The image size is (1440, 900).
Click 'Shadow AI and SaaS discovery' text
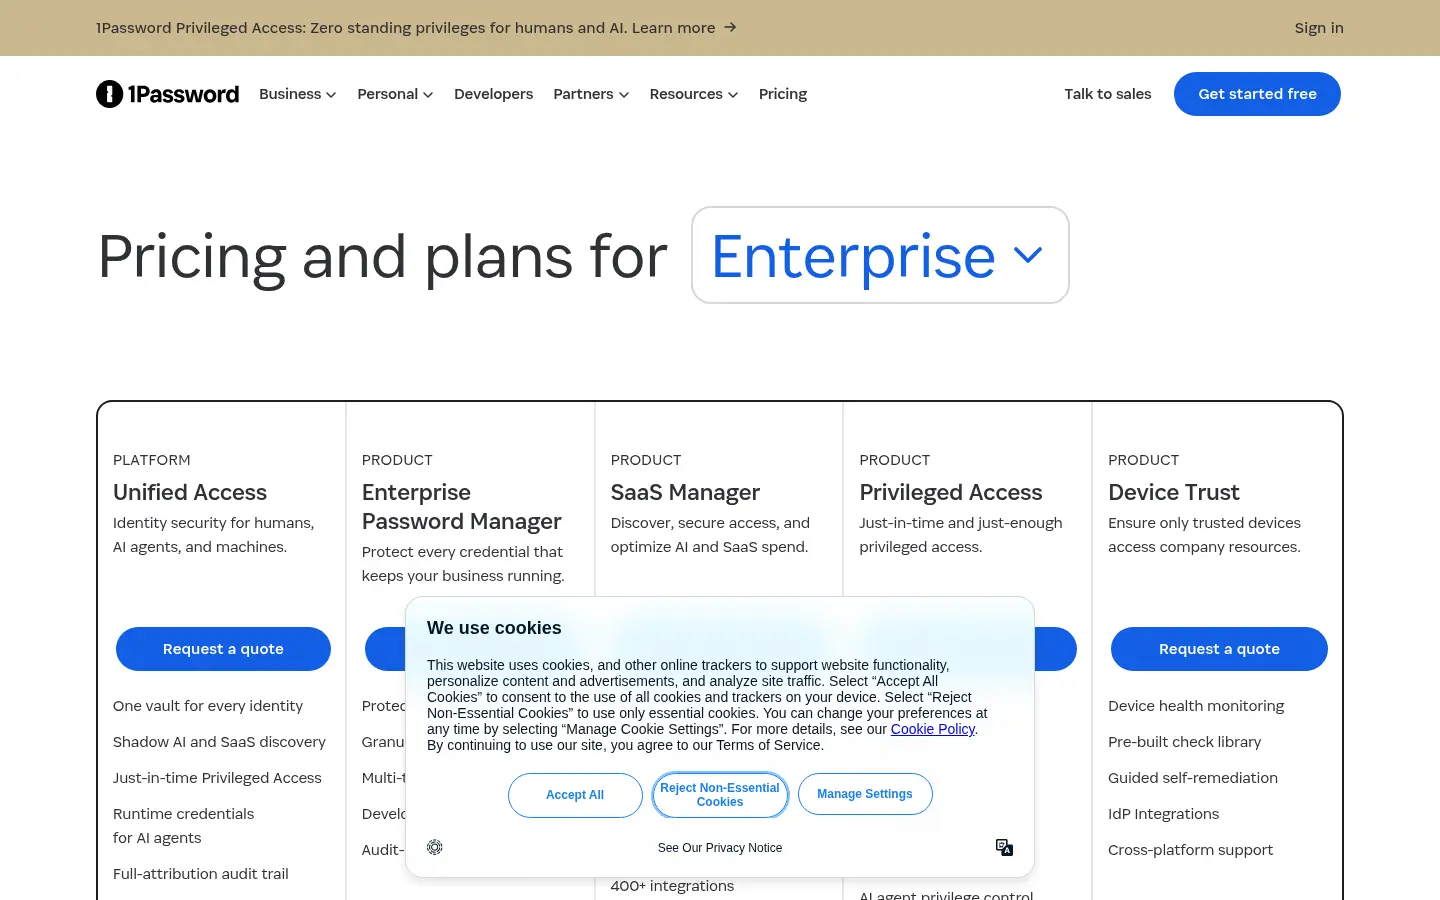[x=219, y=742]
